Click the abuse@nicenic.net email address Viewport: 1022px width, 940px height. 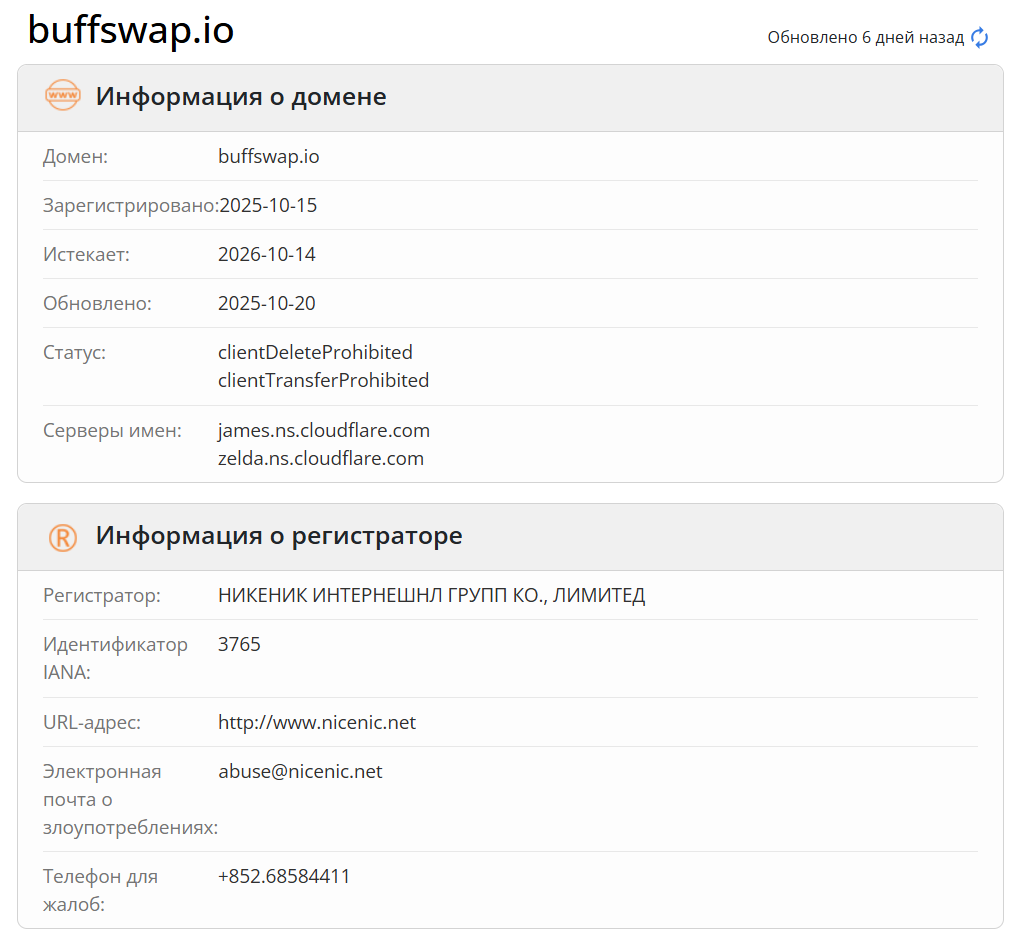(x=300, y=771)
